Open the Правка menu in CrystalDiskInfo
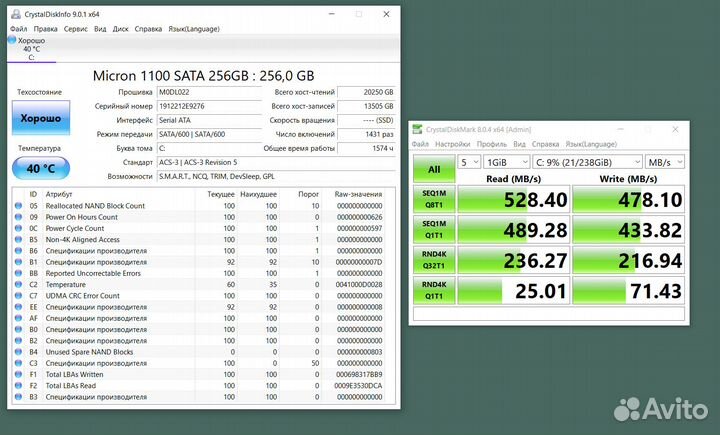Screen dimensions: 720x435 pos(45,29)
